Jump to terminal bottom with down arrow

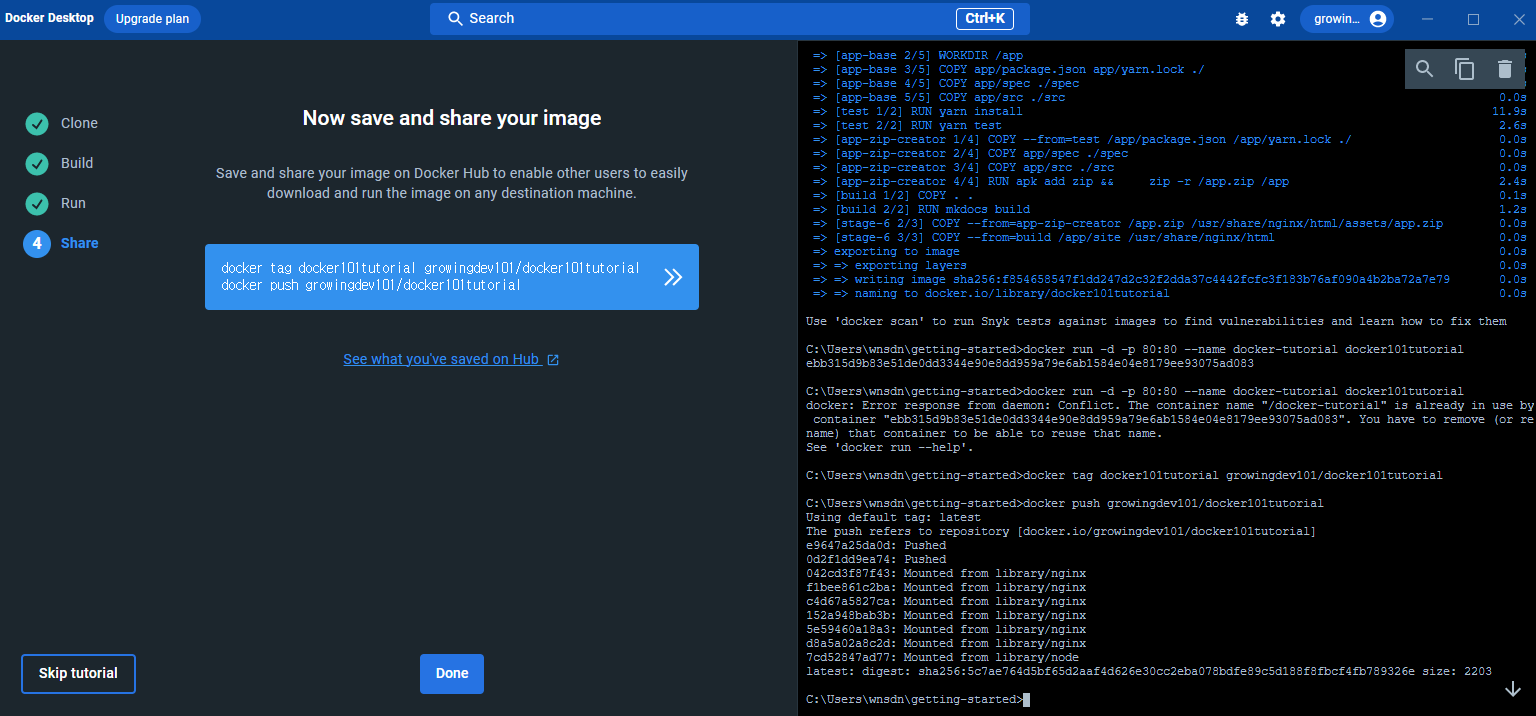point(1513,689)
